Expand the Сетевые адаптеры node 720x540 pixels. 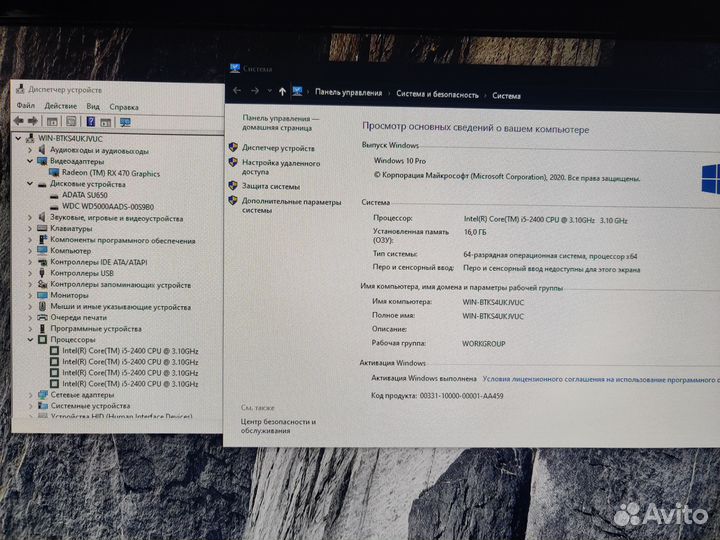coord(30,395)
